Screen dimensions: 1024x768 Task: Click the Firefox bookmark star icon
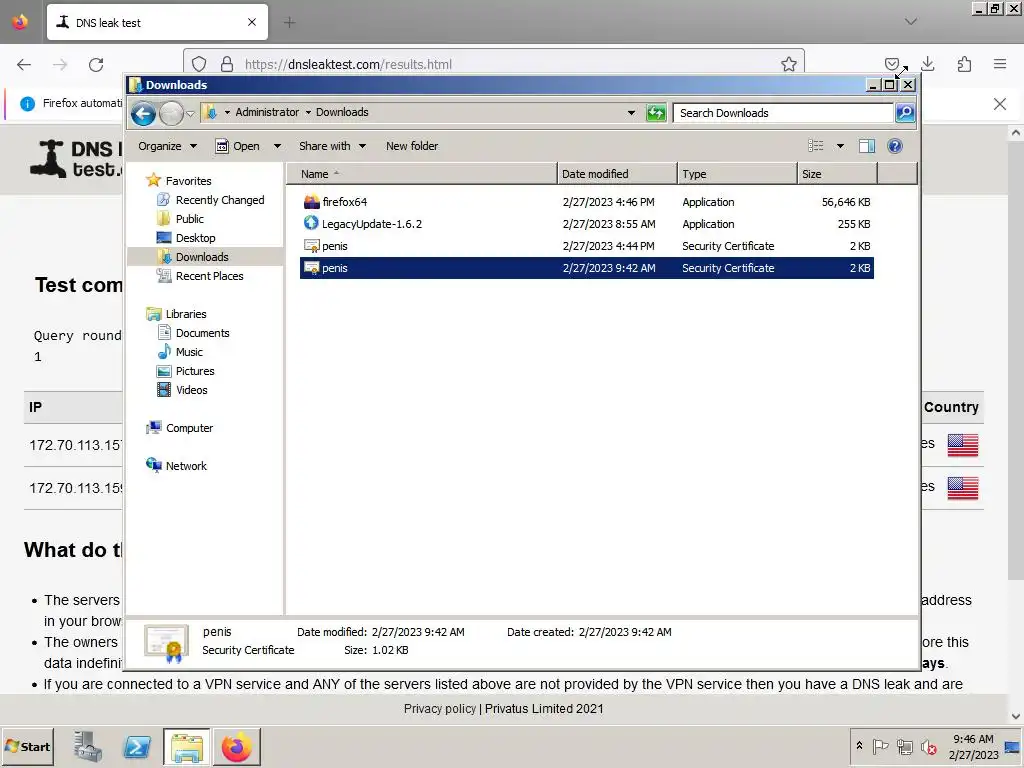(x=789, y=64)
